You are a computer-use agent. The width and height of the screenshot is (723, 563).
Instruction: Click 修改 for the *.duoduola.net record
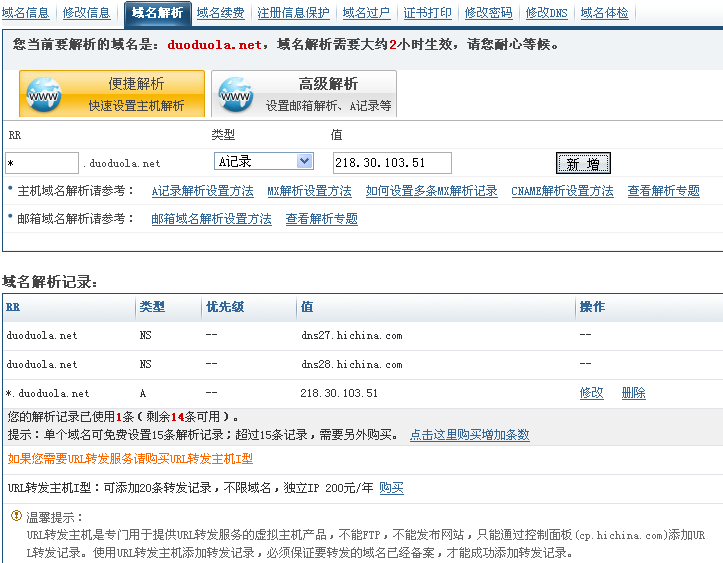click(x=592, y=393)
